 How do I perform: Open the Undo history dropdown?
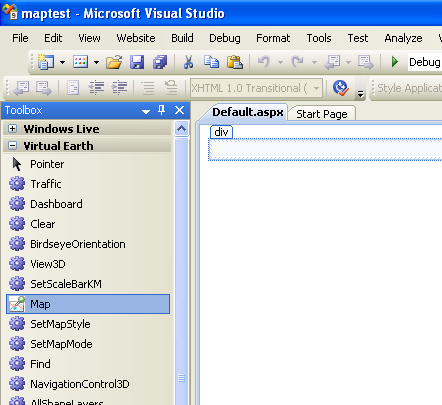click(x=280, y=62)
